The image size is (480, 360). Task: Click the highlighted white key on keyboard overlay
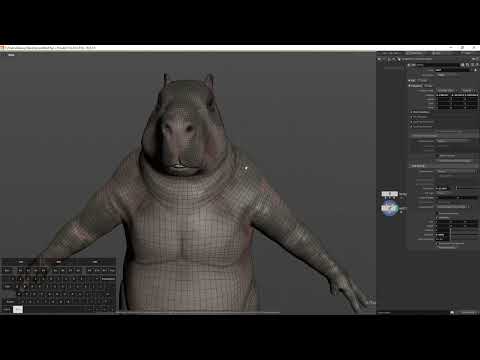click(x=18, y=309)
